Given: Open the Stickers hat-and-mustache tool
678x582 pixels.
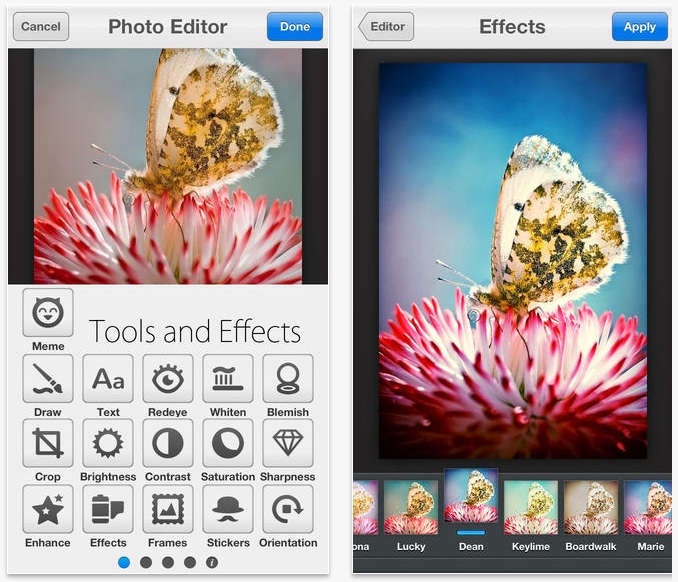Looking at the screenshot, I should click(x=228, y=509).
